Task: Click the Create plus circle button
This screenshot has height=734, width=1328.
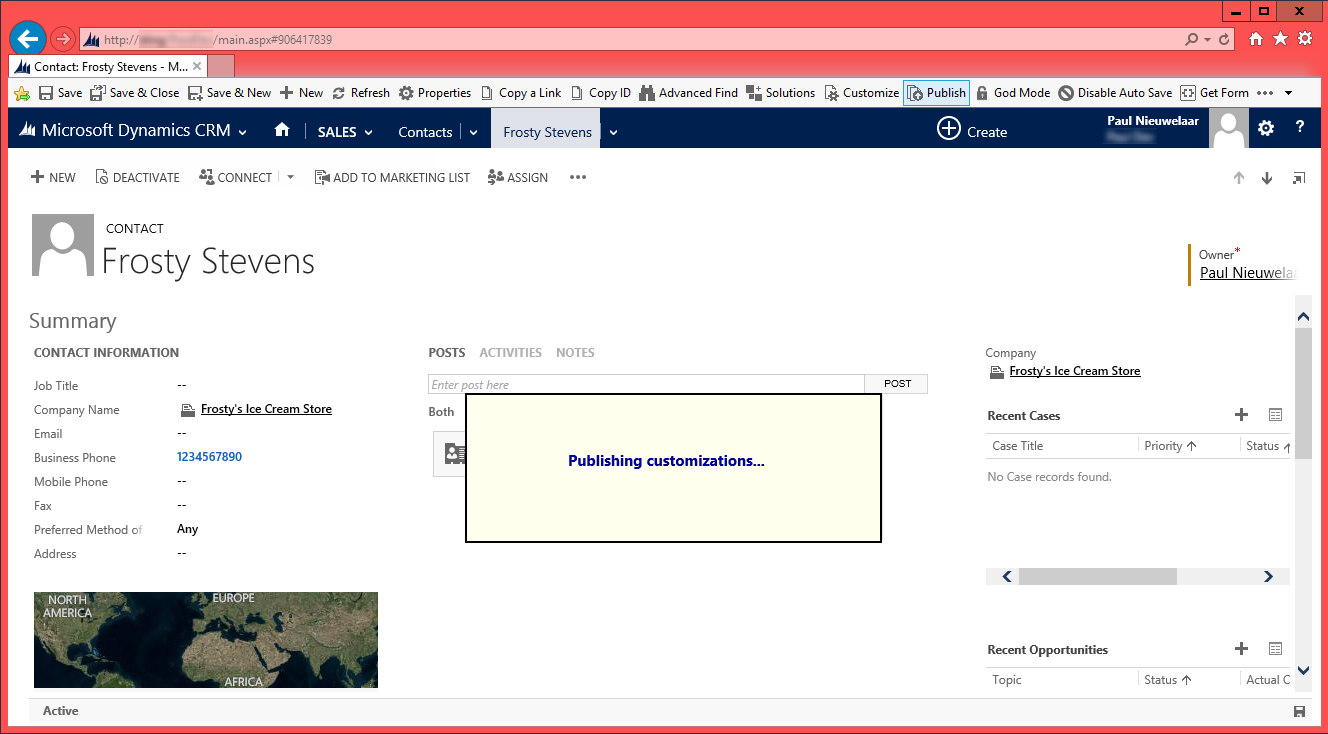Action: [x=949, y=129]
